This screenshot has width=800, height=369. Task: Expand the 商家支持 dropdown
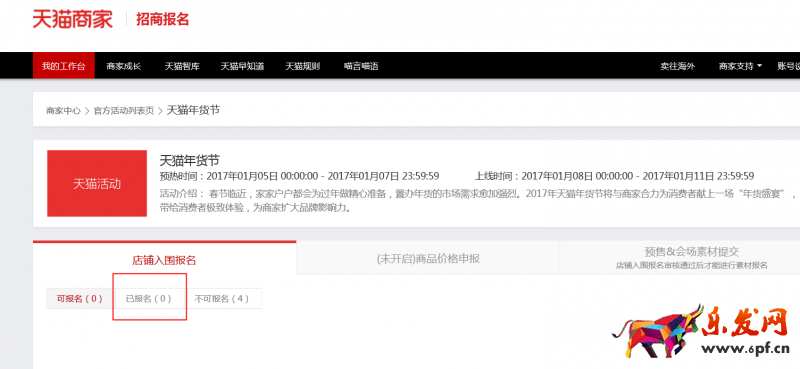click(x=740, y=66)
